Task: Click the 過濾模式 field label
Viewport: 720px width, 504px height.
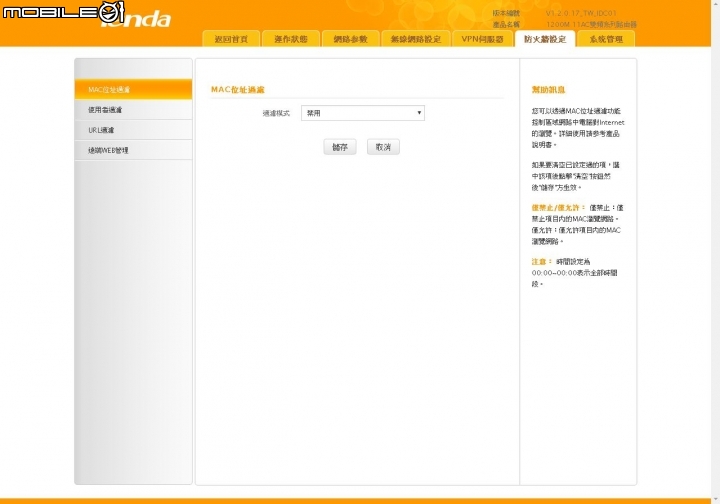Action: pos(276,113)
